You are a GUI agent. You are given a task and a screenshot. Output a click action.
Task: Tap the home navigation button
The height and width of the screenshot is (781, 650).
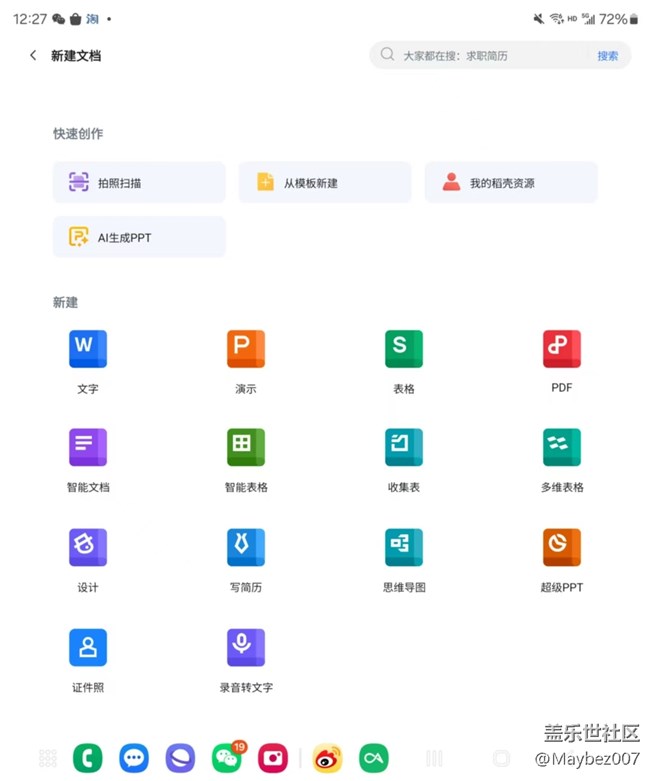point(501,759)
